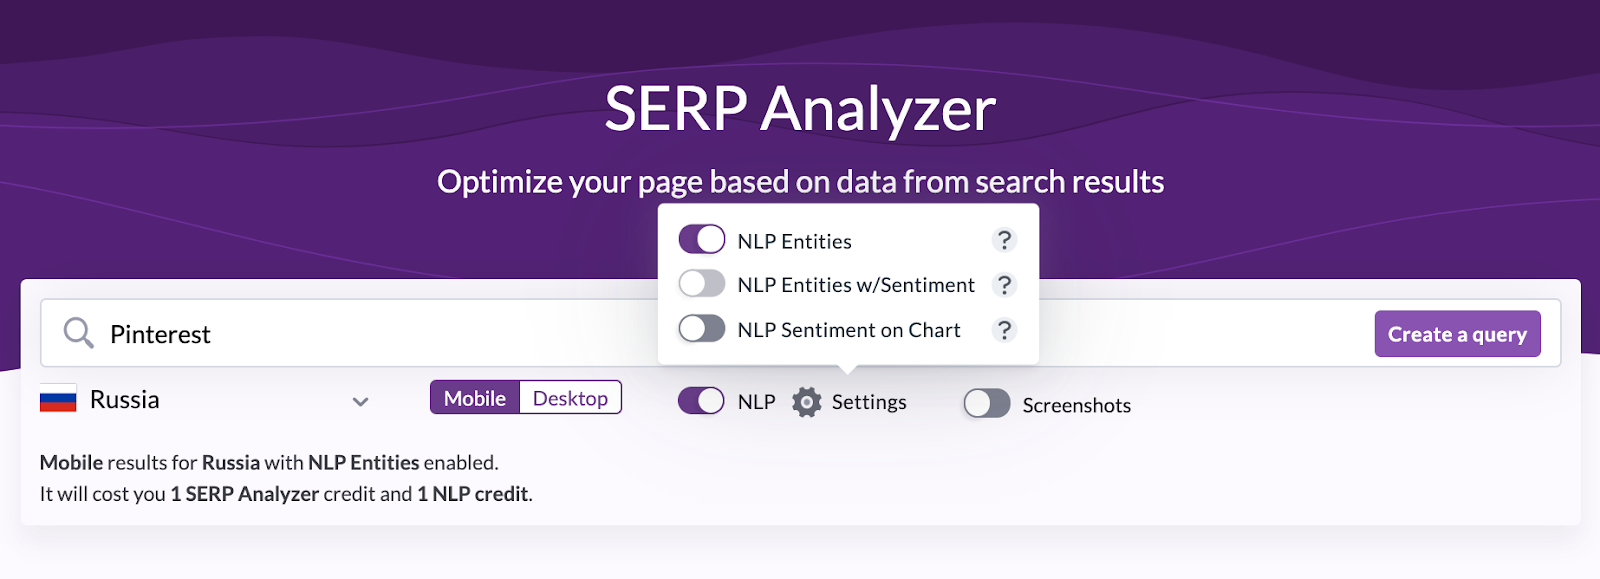Show help for NLP Entities
This screenshot has width=1600, height=579.
(1004, 240)
